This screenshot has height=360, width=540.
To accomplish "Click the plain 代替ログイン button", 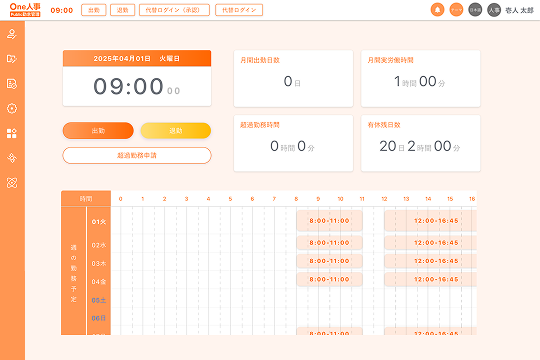I will click(x=239, y=10).
